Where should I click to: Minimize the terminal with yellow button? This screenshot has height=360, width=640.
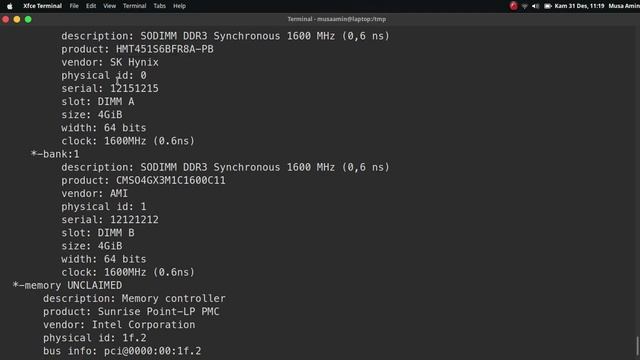[x=17, y=19]
